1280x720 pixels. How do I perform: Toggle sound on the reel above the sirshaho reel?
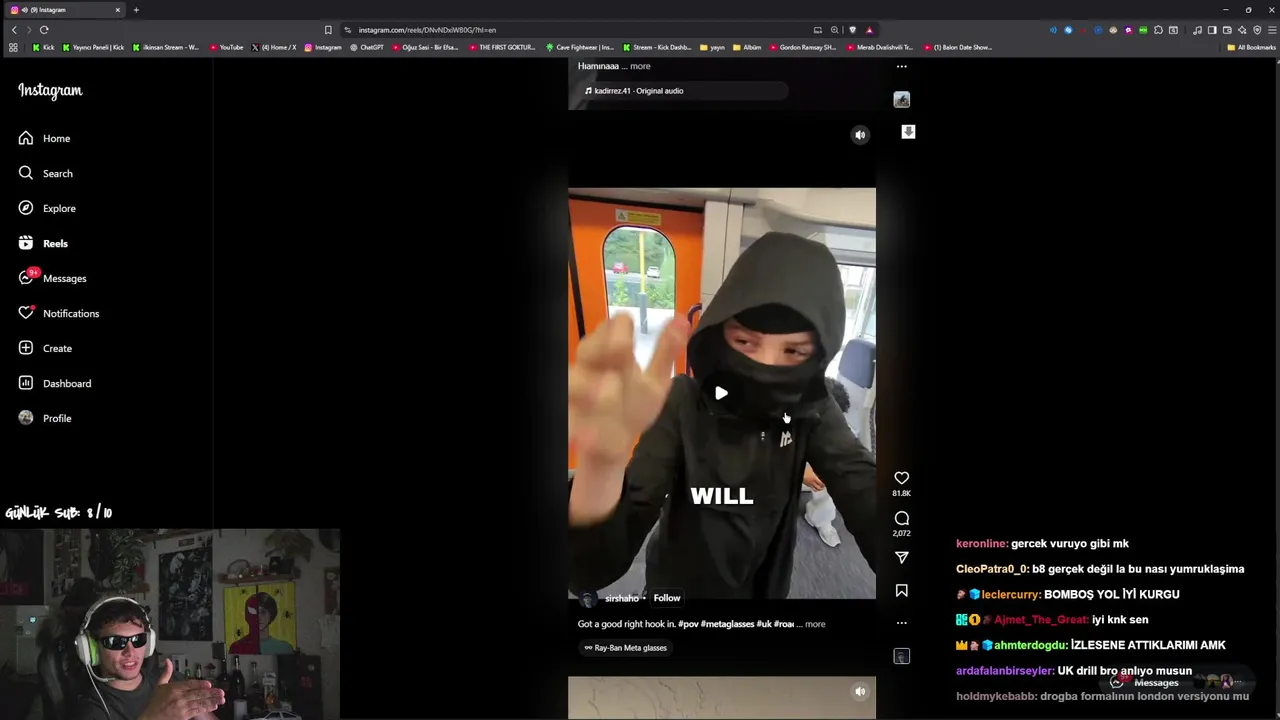click(860, 135)
